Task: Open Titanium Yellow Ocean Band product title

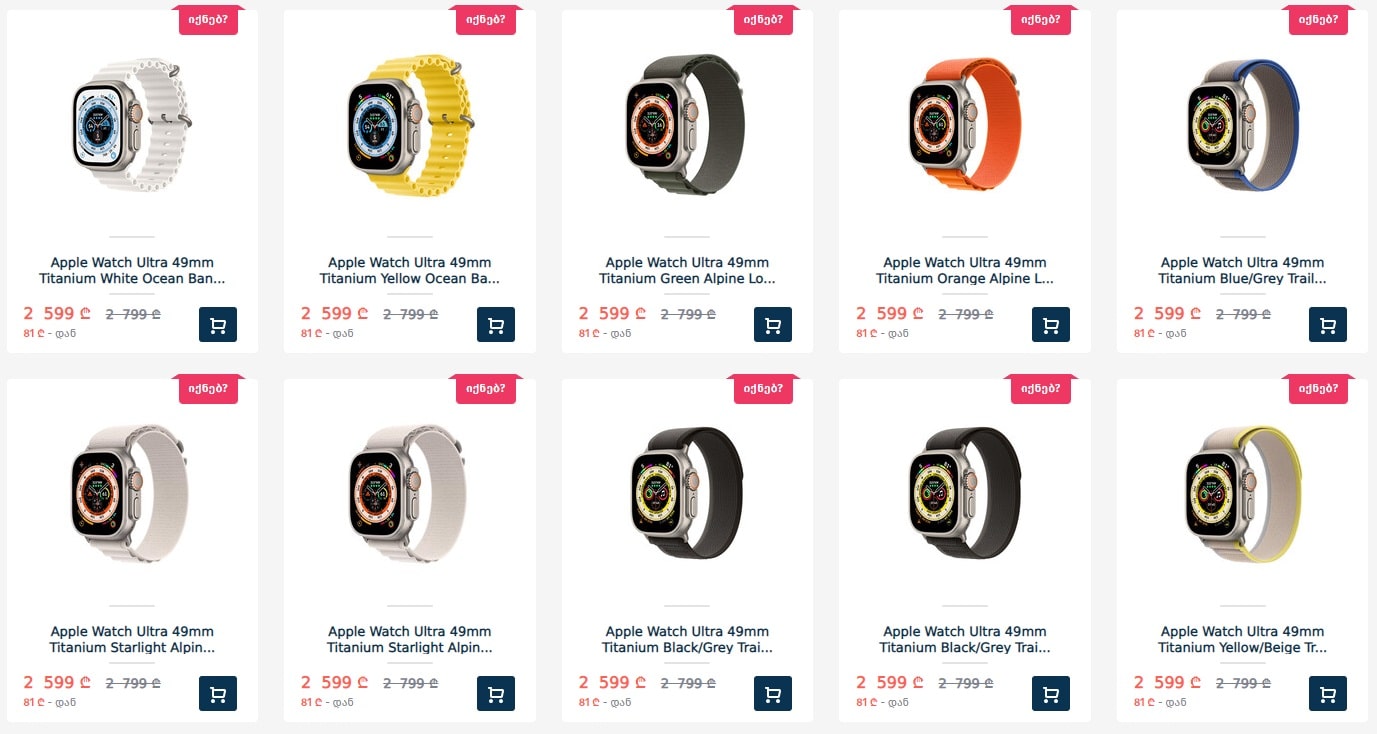Action: 410,271
